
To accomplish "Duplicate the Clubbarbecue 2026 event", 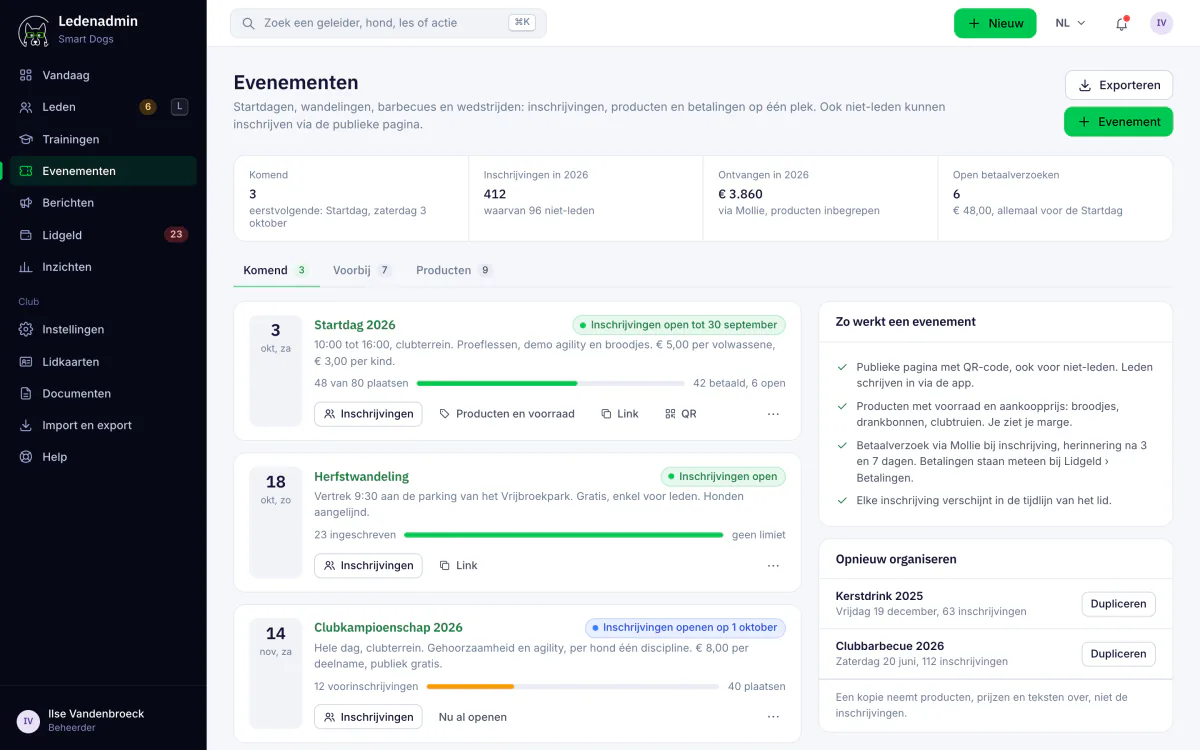I will (1118, 654).
